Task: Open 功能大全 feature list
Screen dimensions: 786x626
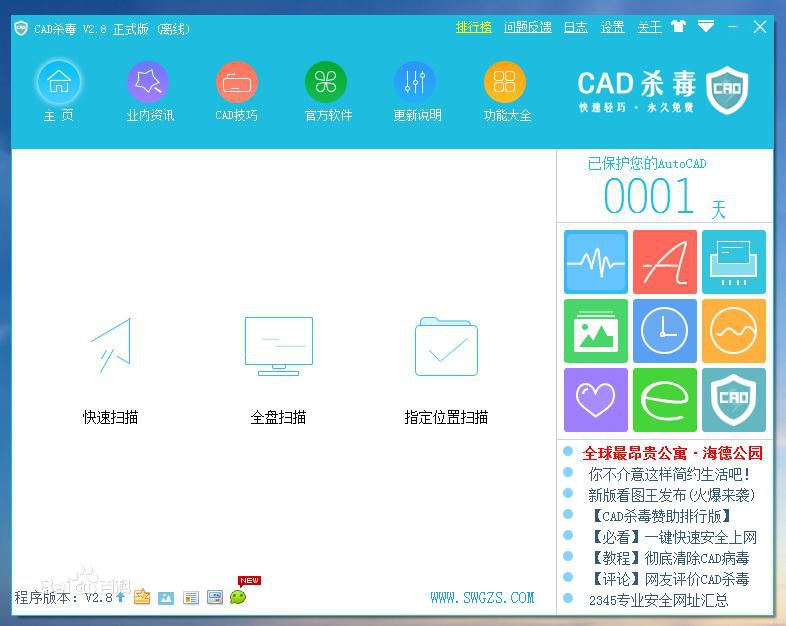Action: coord(505,82)
